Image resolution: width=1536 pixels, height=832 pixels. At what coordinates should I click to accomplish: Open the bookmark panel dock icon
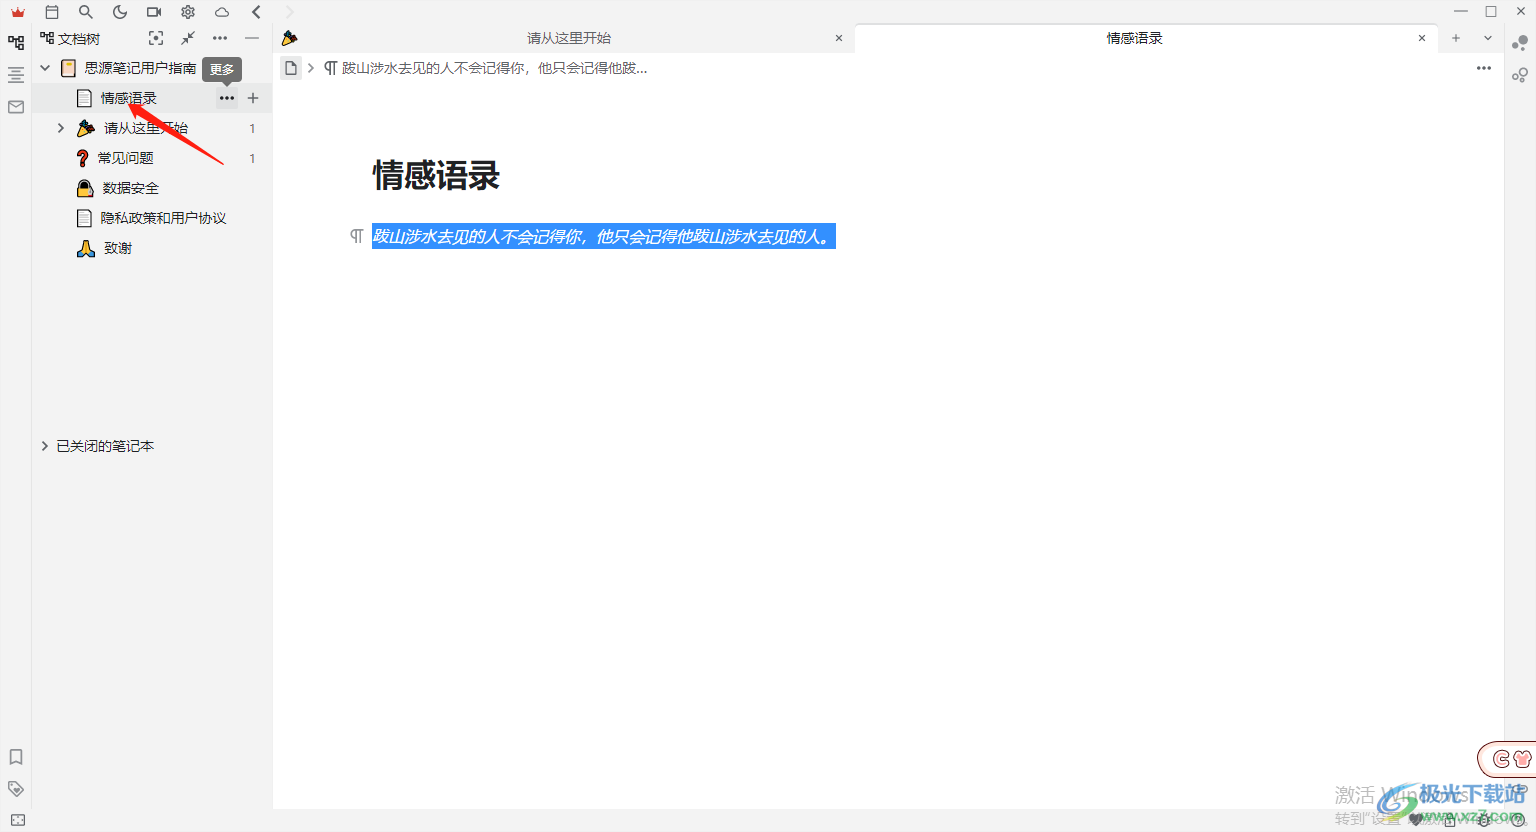point(16,757)
